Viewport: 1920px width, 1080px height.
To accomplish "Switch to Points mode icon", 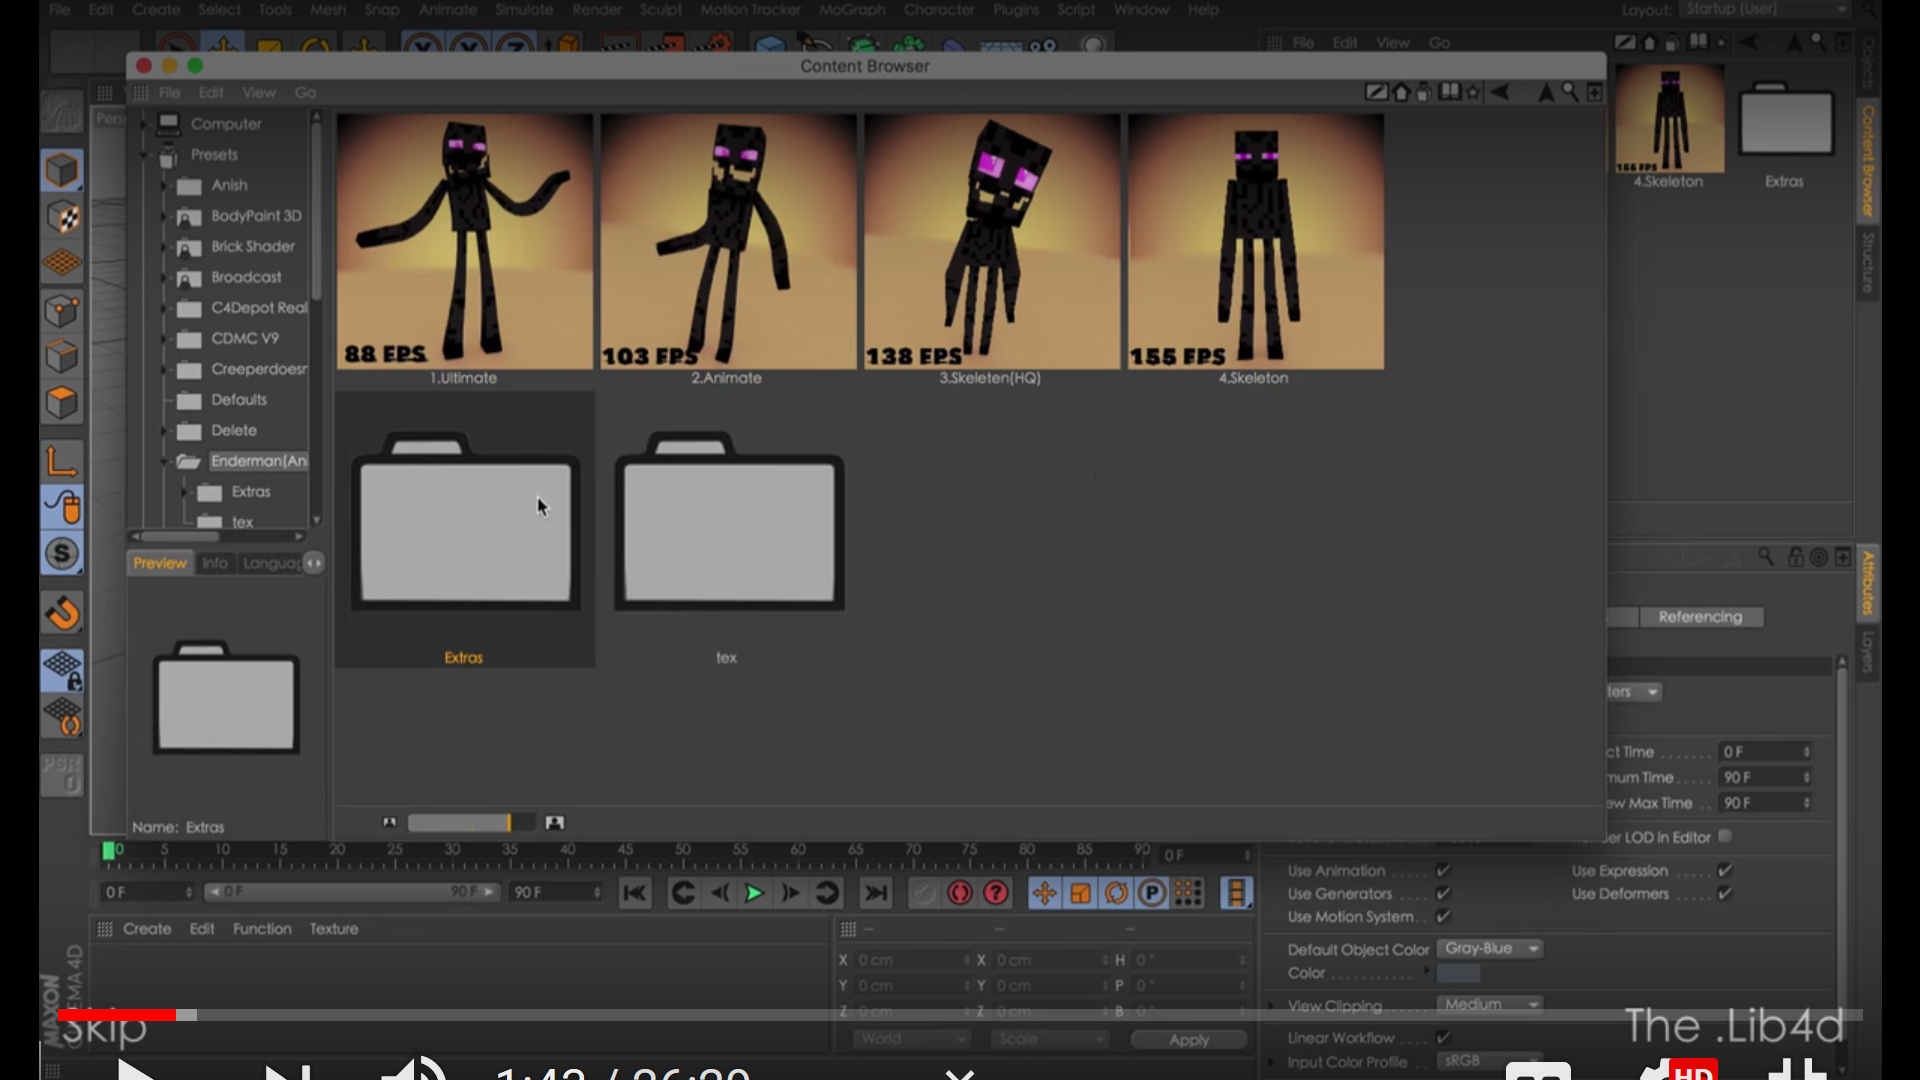I will (62, 311).
